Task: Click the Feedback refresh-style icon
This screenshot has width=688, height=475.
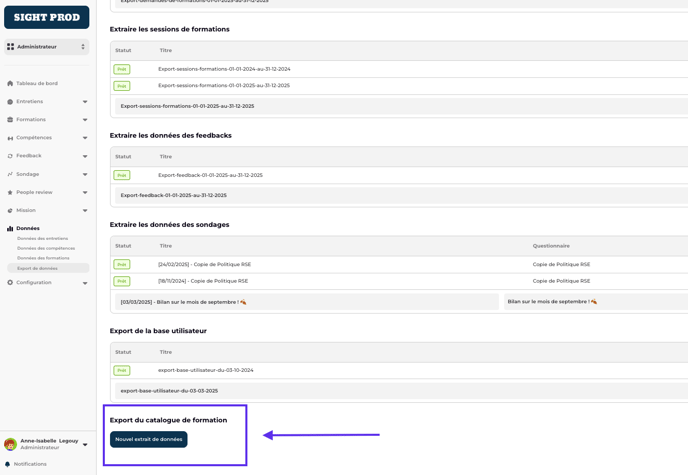Action: [x=10, y=156]
